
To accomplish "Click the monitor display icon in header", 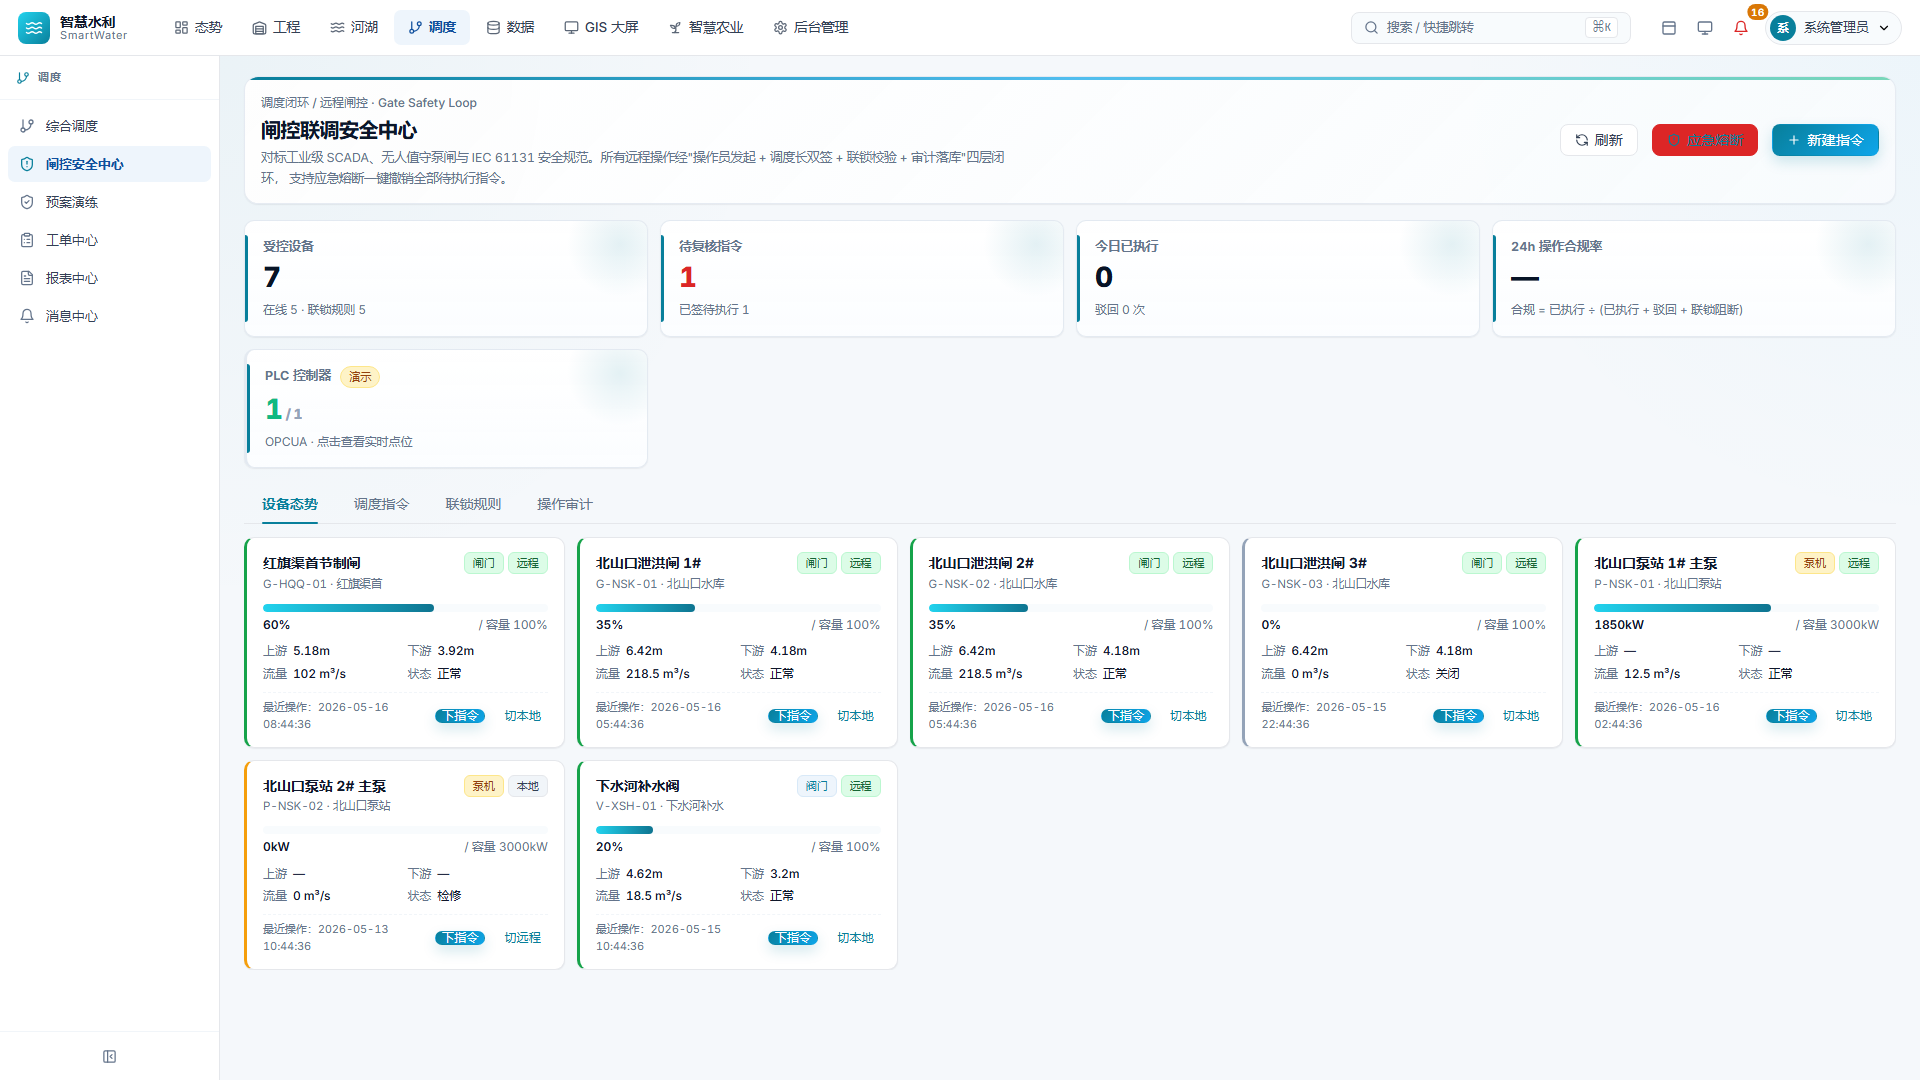I will click(x=1705, y=28).
